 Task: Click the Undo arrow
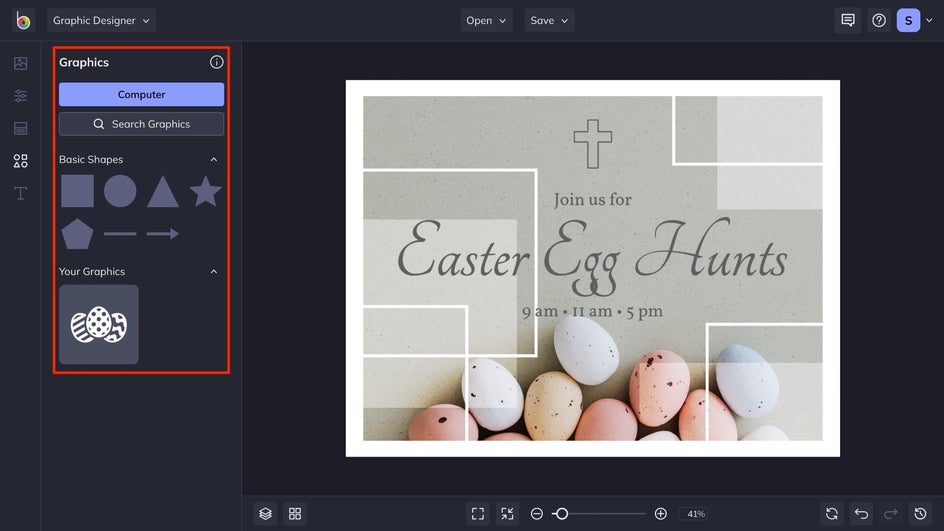point(861,513)
